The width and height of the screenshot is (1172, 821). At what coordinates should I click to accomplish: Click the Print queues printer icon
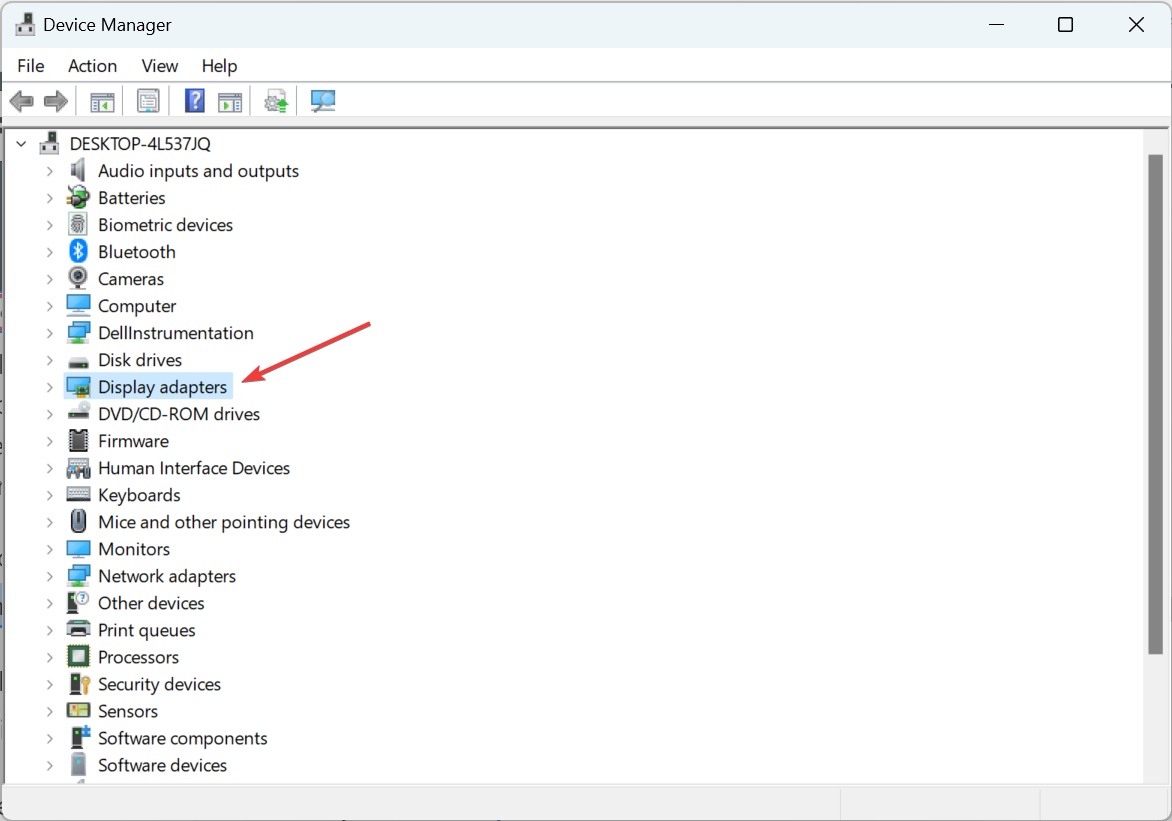coord(78,630)
